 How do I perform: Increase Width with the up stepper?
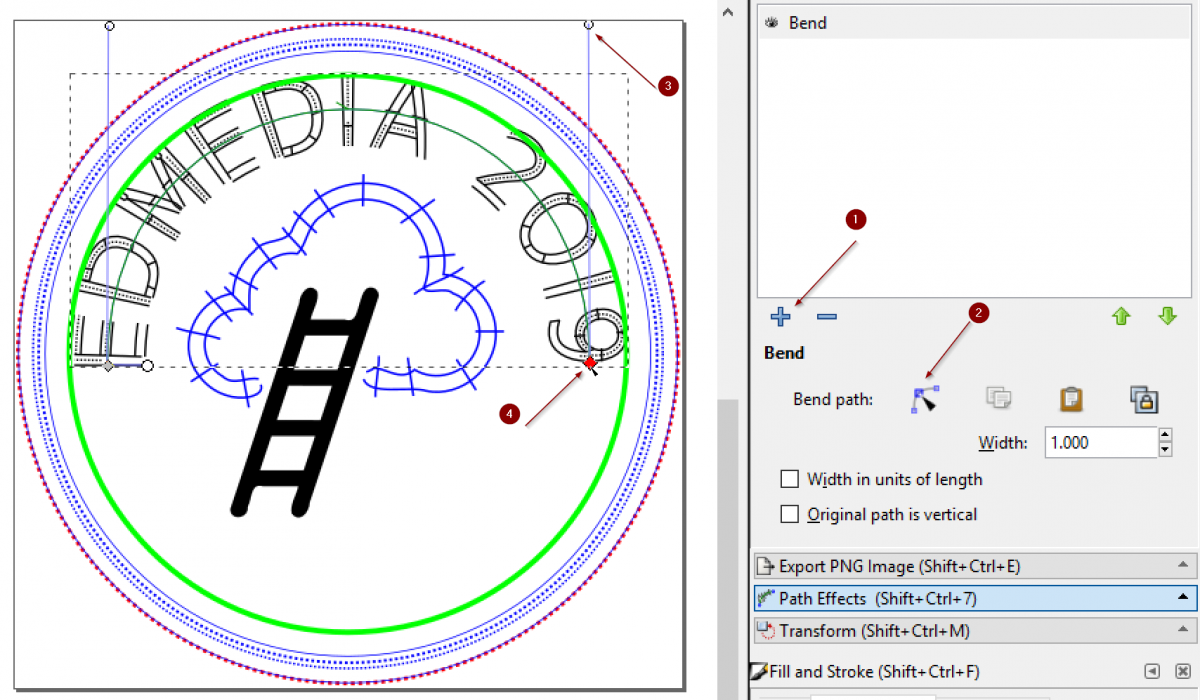point(1165,435)
